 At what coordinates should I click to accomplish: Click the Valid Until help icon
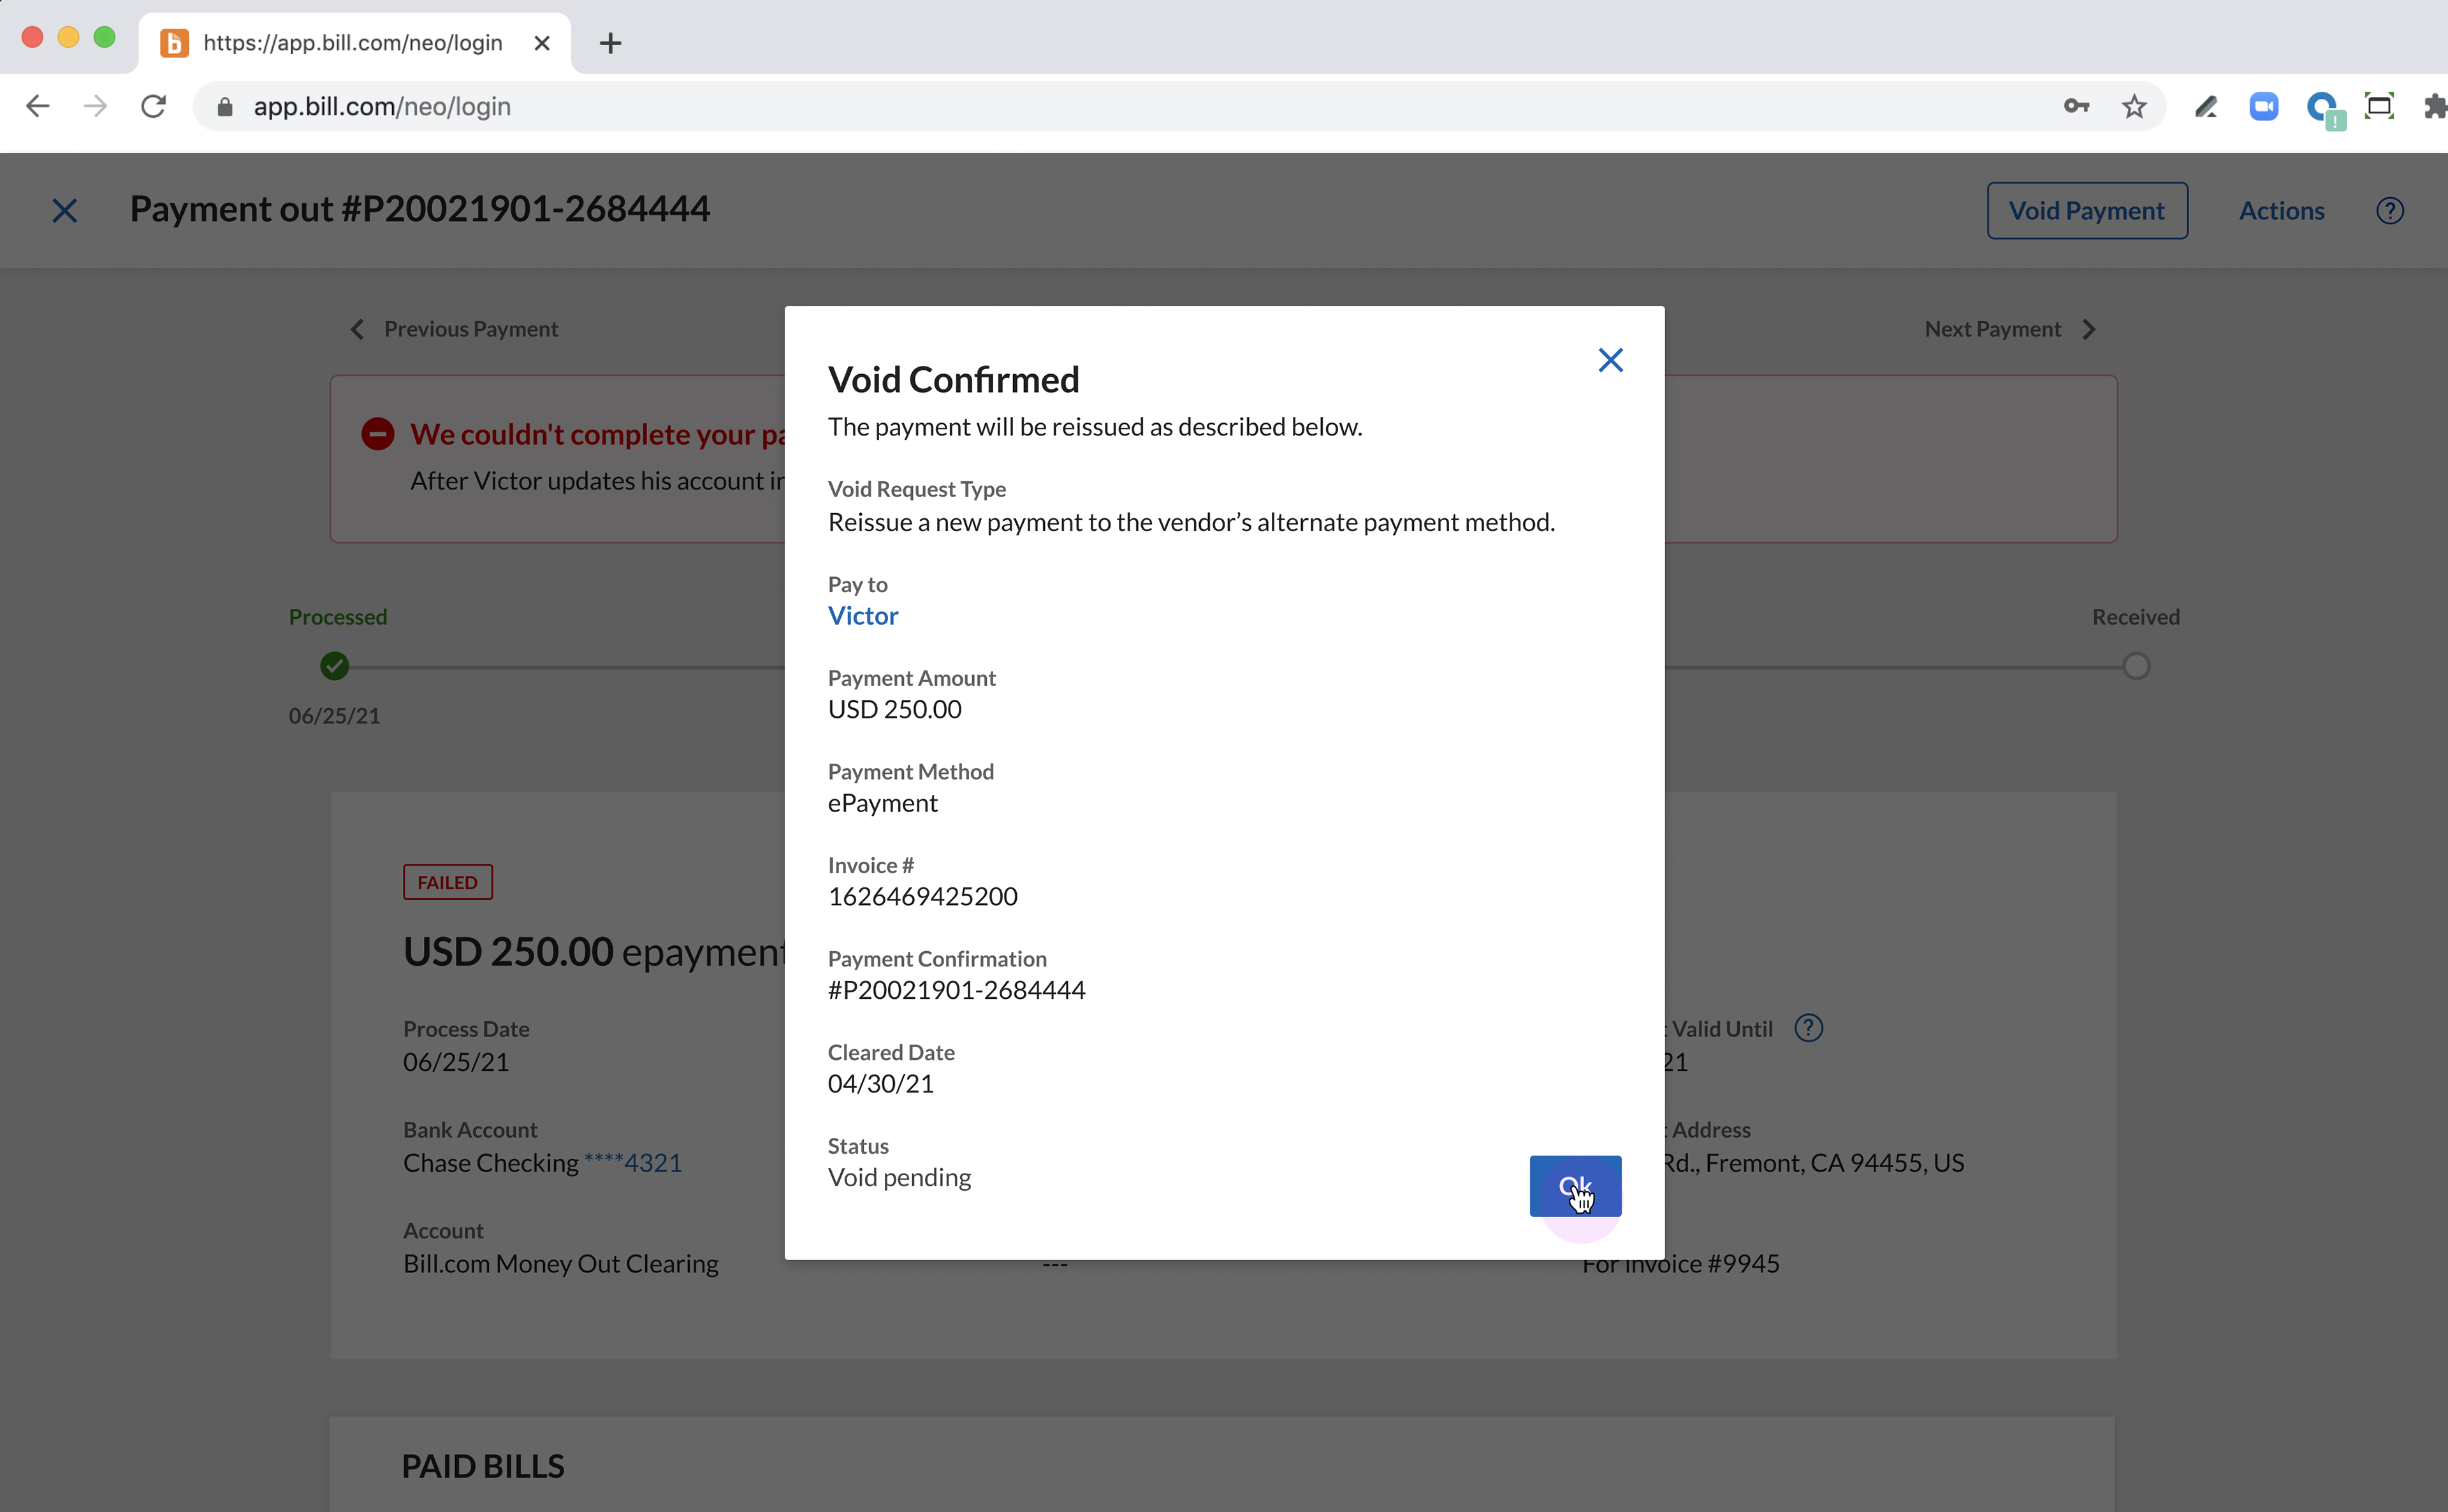coord(1809,1028)
